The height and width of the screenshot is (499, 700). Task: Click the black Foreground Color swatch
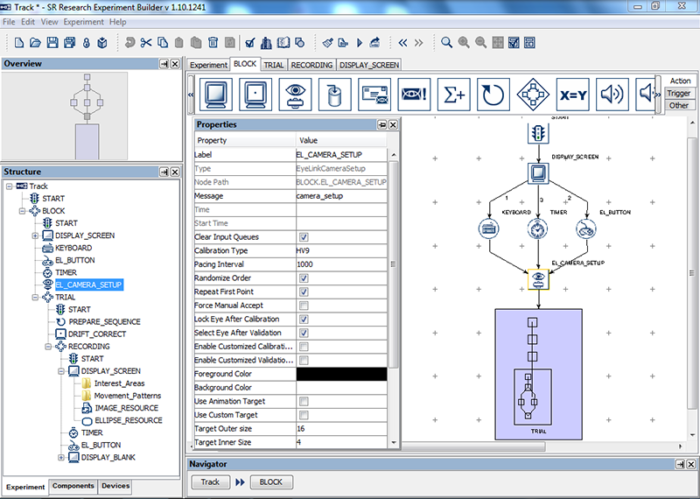[343, 373]
